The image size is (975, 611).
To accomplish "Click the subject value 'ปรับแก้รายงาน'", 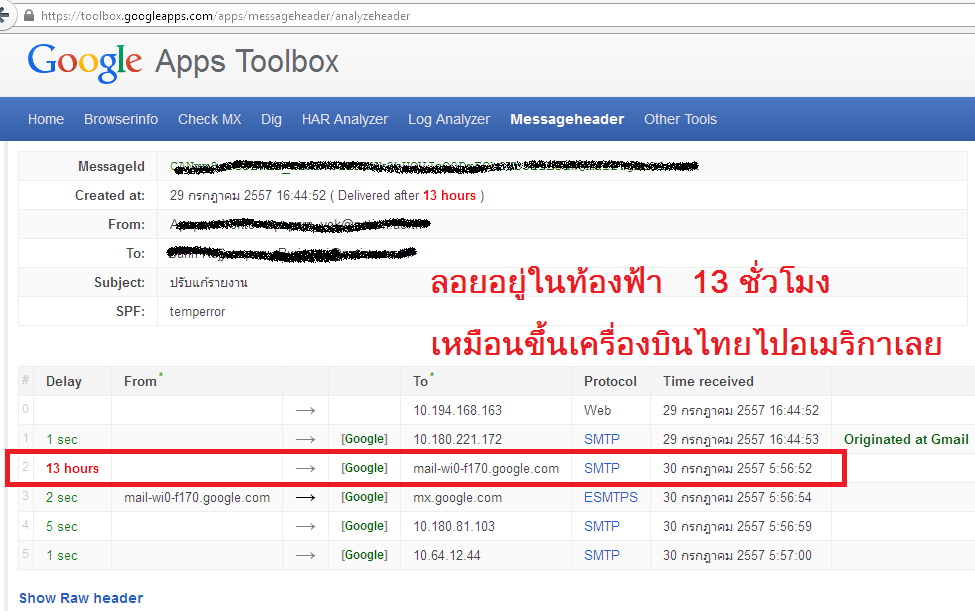I will (x=208, y=283).
